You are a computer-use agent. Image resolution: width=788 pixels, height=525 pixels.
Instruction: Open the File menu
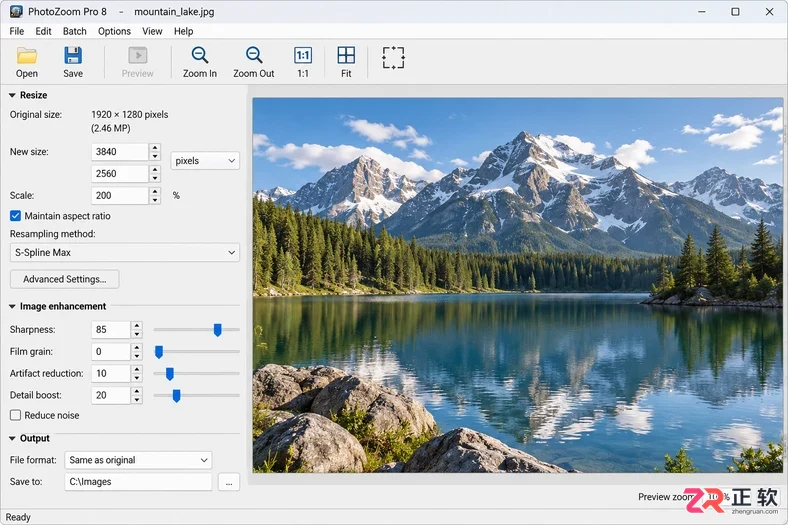tap(17, 31)
